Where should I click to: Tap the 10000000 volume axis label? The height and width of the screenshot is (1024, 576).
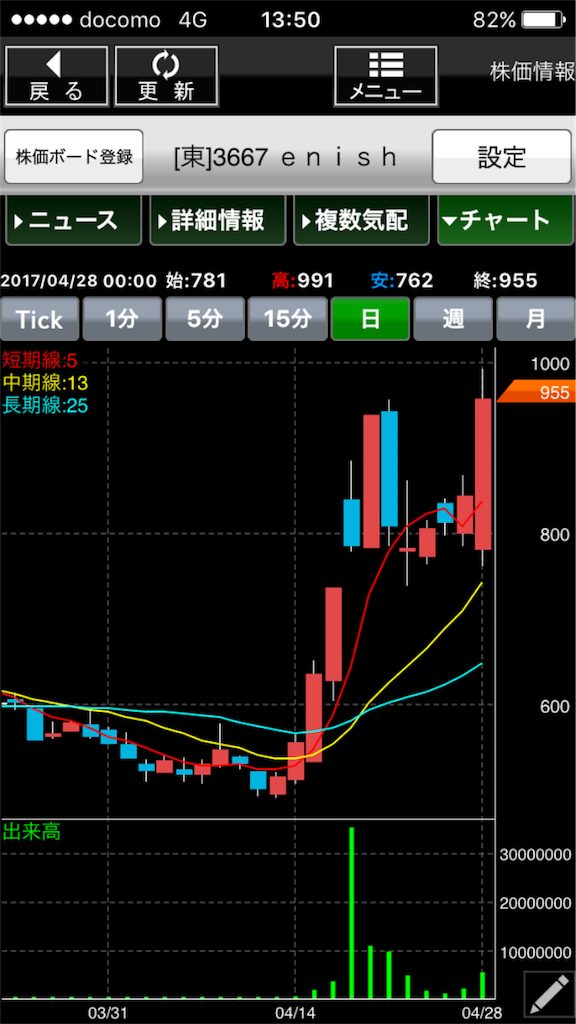point(536,953)
